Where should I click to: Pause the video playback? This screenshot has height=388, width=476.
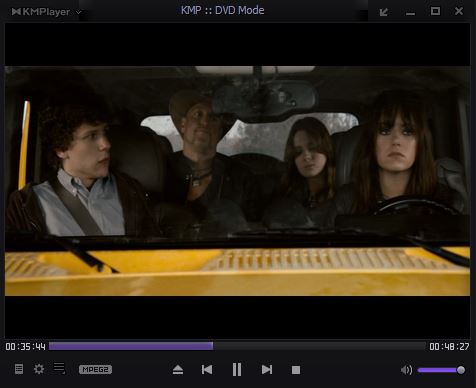(x=237, y=370)
